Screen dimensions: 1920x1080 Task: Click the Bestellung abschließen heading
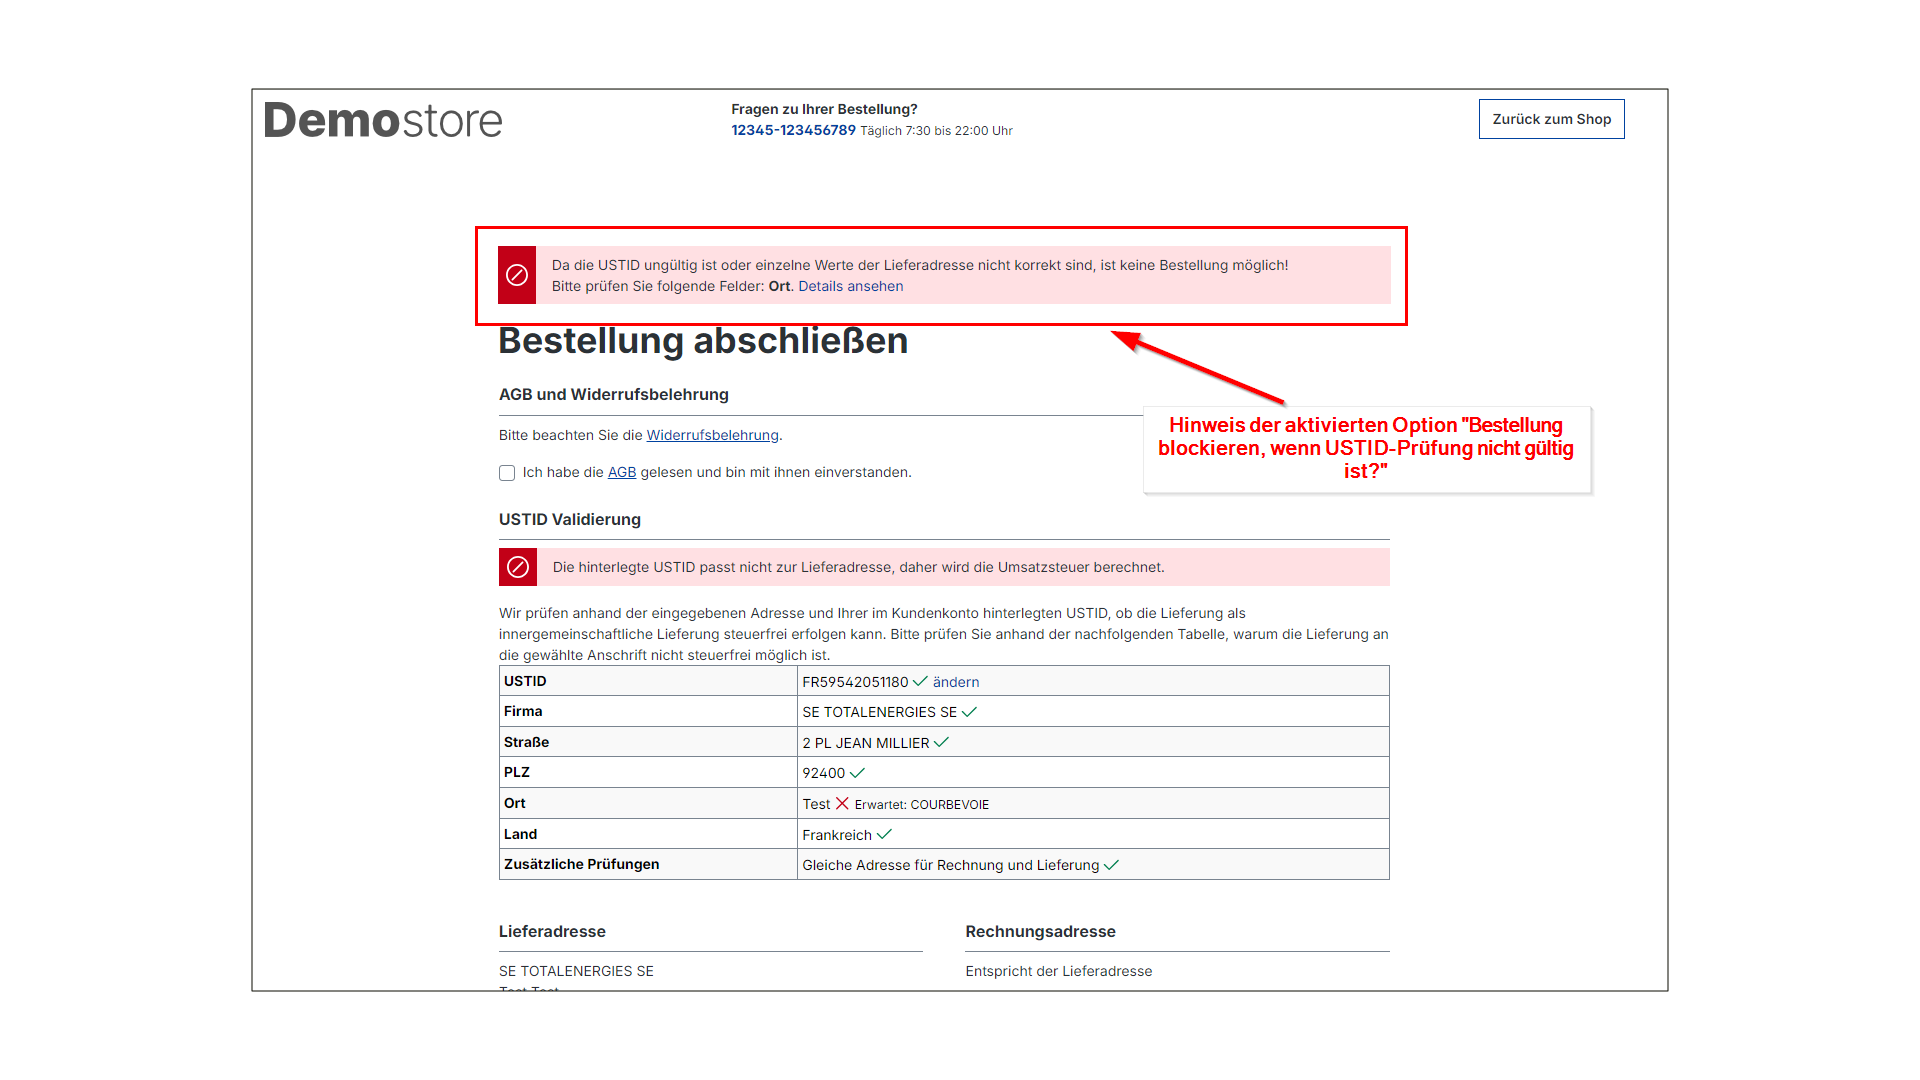click(x=703, y=341)
